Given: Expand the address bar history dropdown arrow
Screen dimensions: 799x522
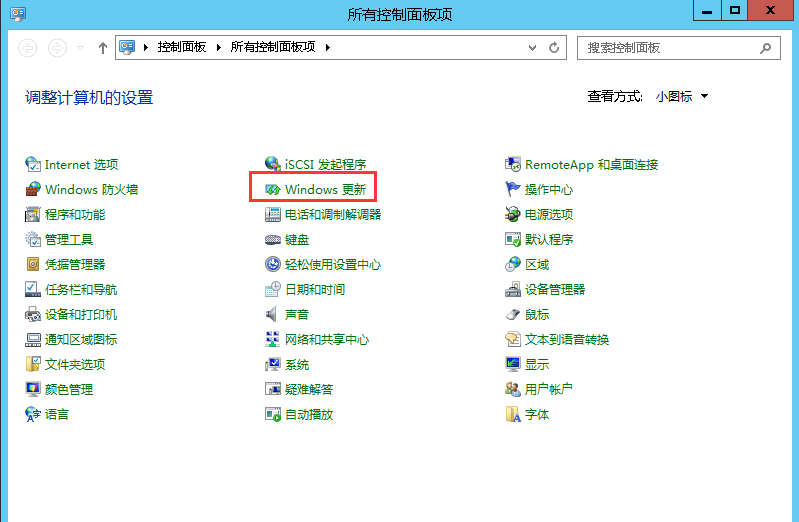Looking at the screenshot, I should coord(535,47).
